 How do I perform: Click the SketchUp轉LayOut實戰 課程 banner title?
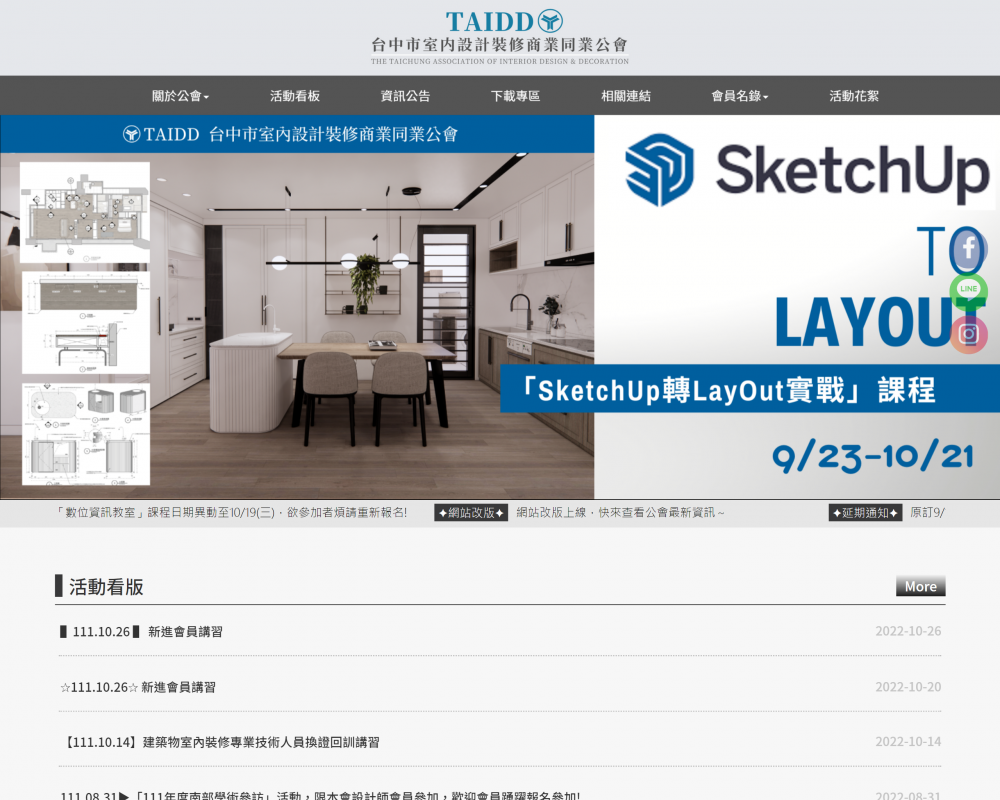(x=728, y=390)
